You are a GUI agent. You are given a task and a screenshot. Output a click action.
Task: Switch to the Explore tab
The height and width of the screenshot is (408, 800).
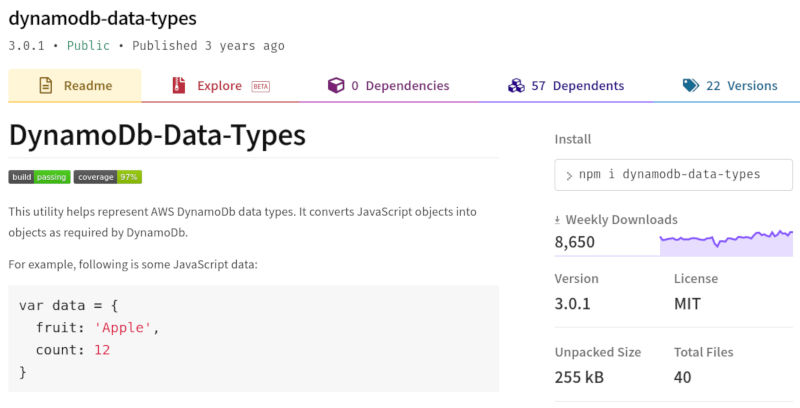[220, 86]
